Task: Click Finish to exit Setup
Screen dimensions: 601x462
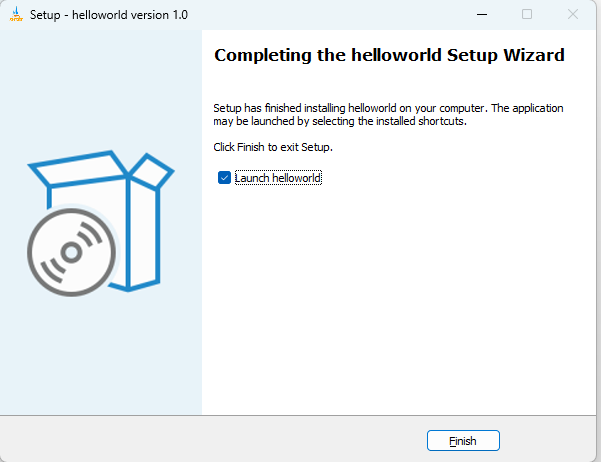Action: click(x=463, y=441)
